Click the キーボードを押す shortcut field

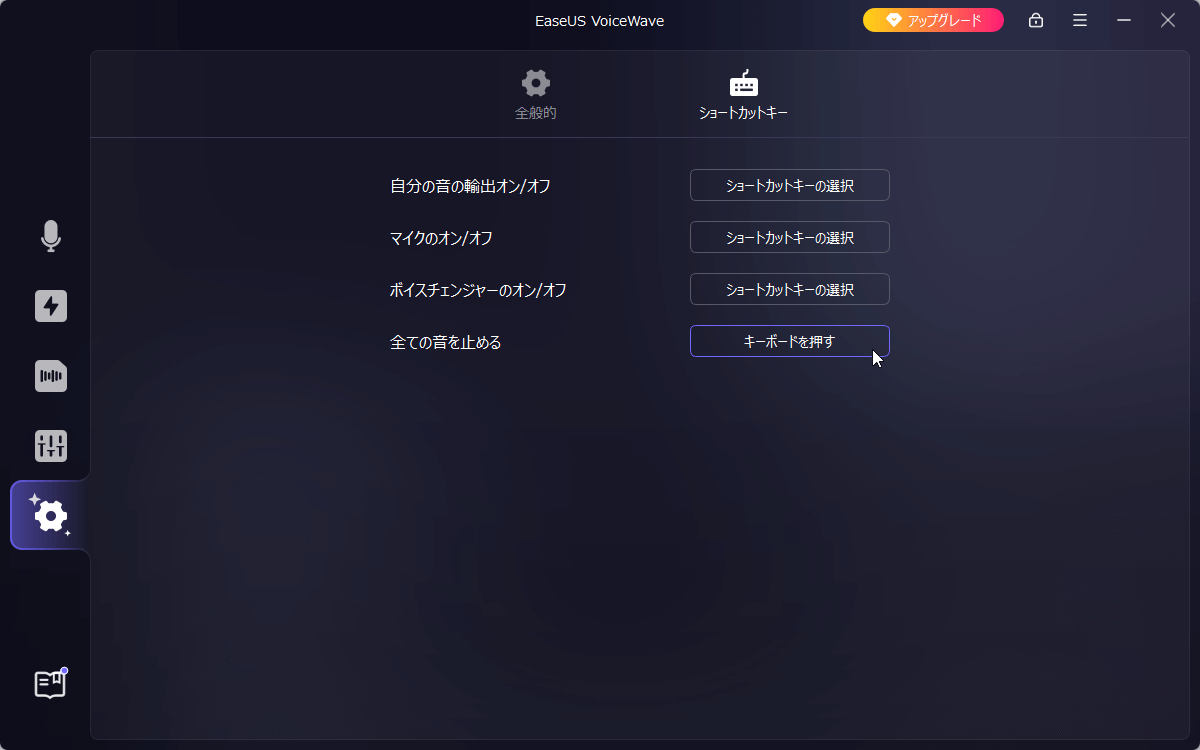[789, 341]
